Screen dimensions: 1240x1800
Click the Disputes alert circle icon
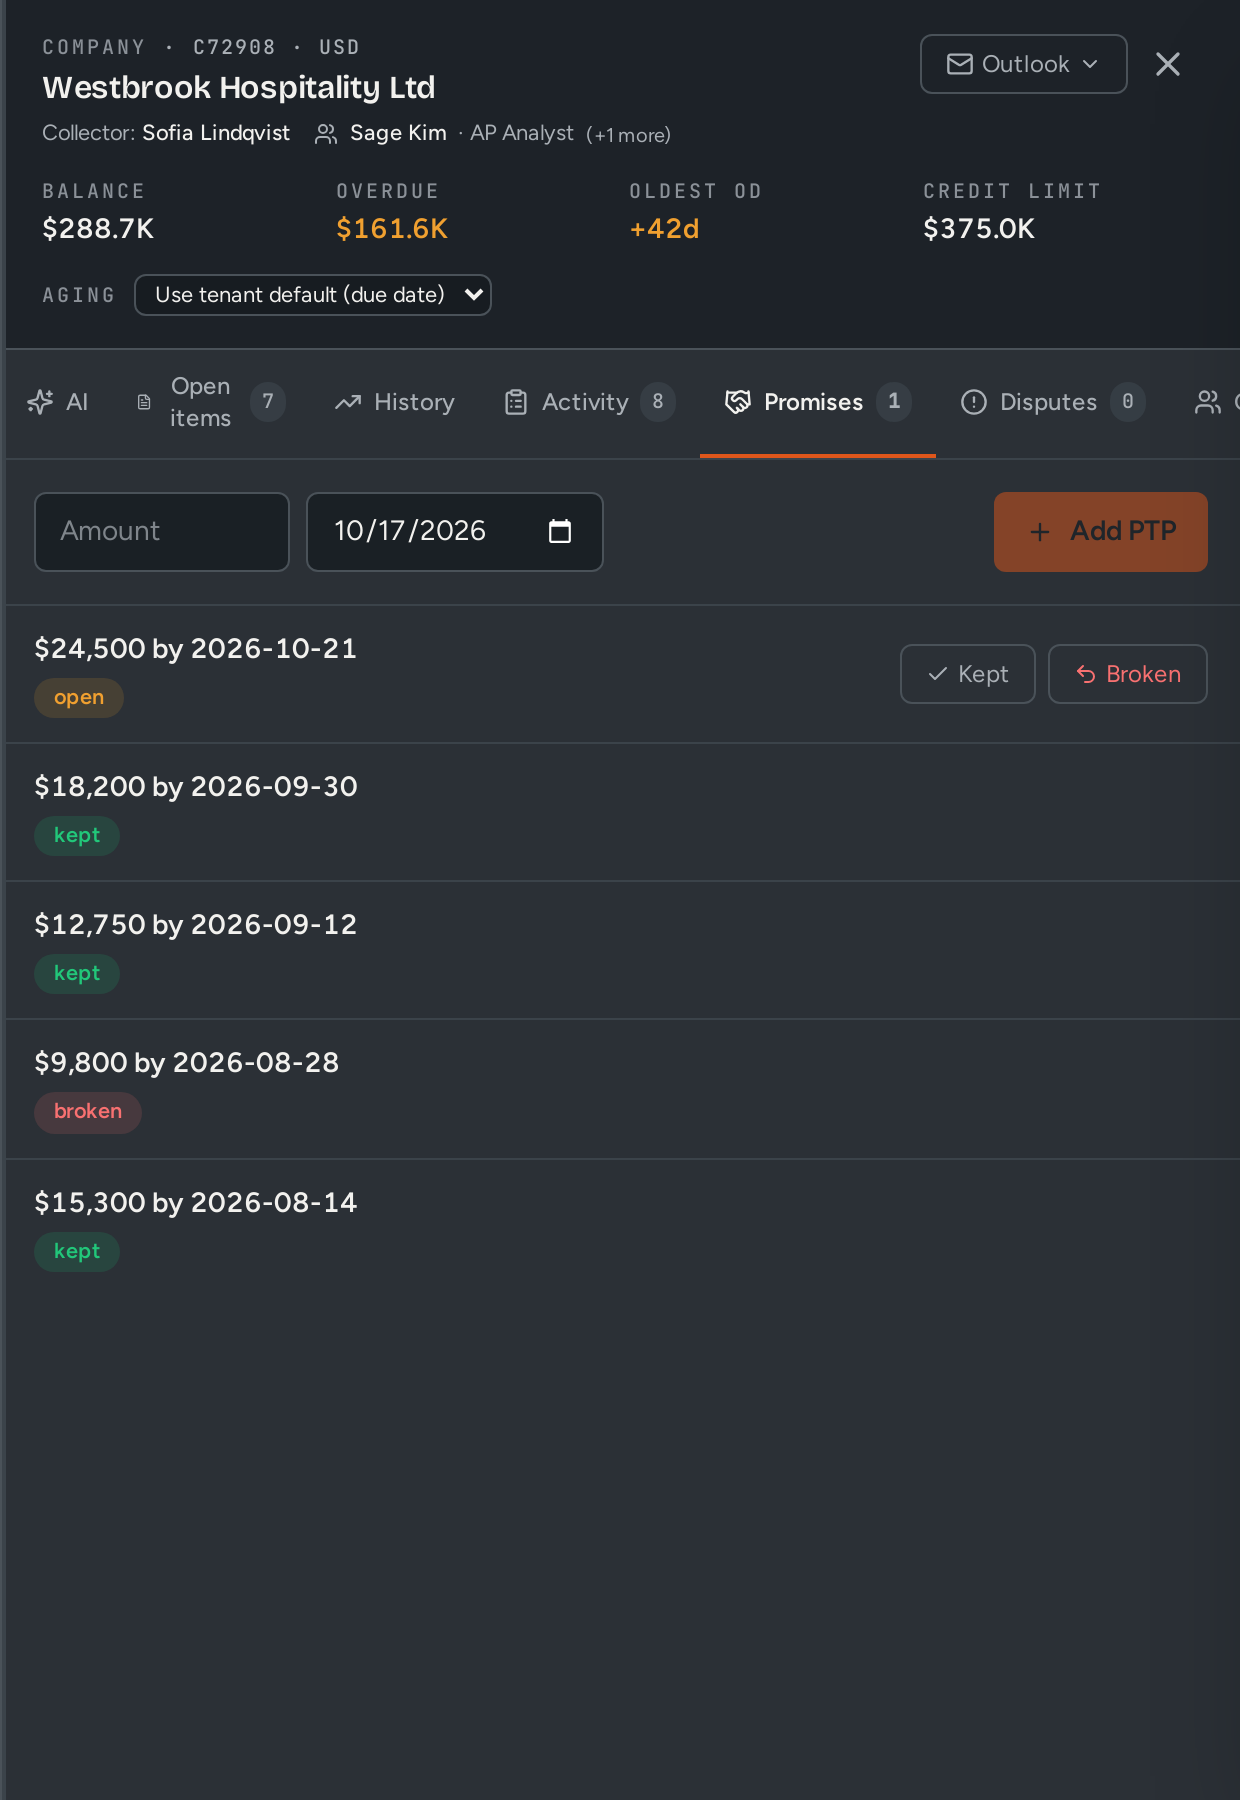click(973, 402)
